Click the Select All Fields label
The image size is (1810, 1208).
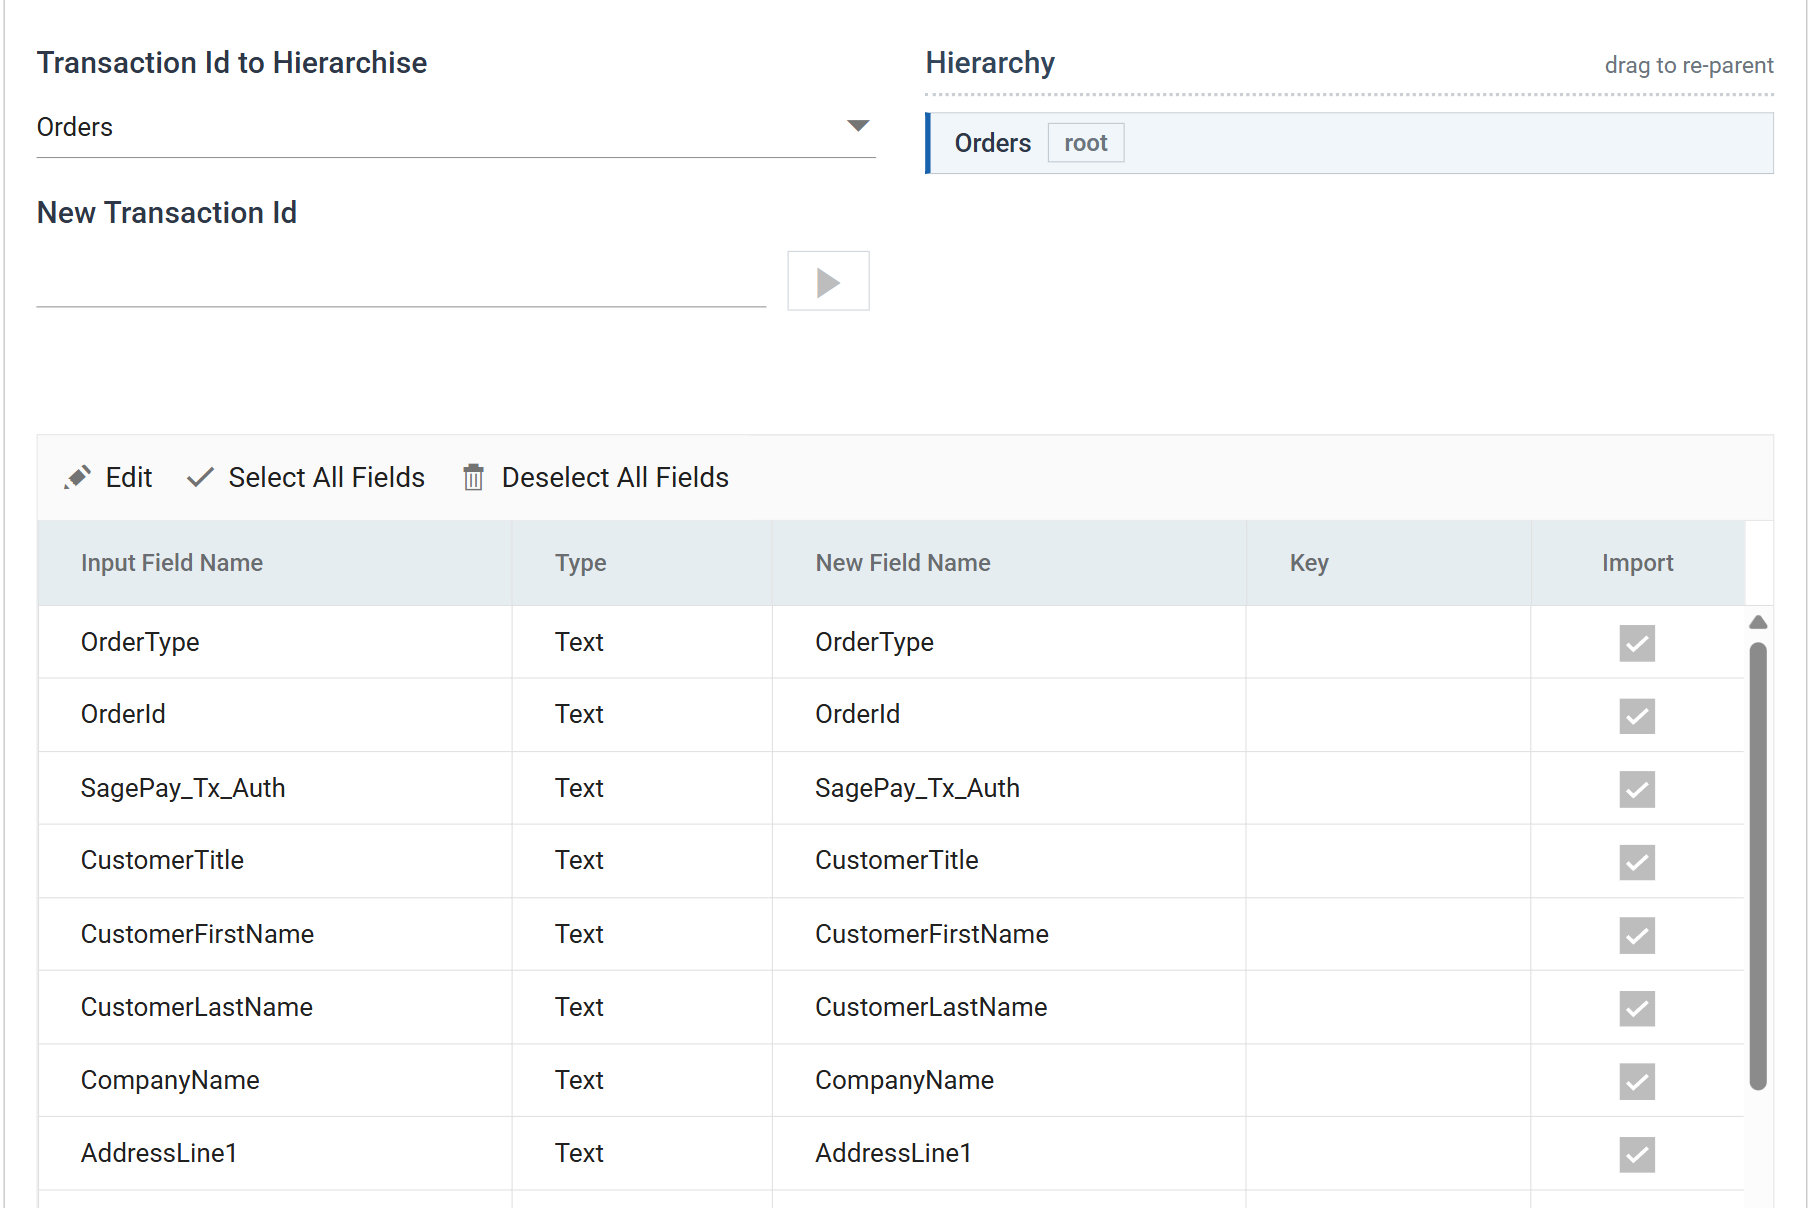click(x=326, y=477)
